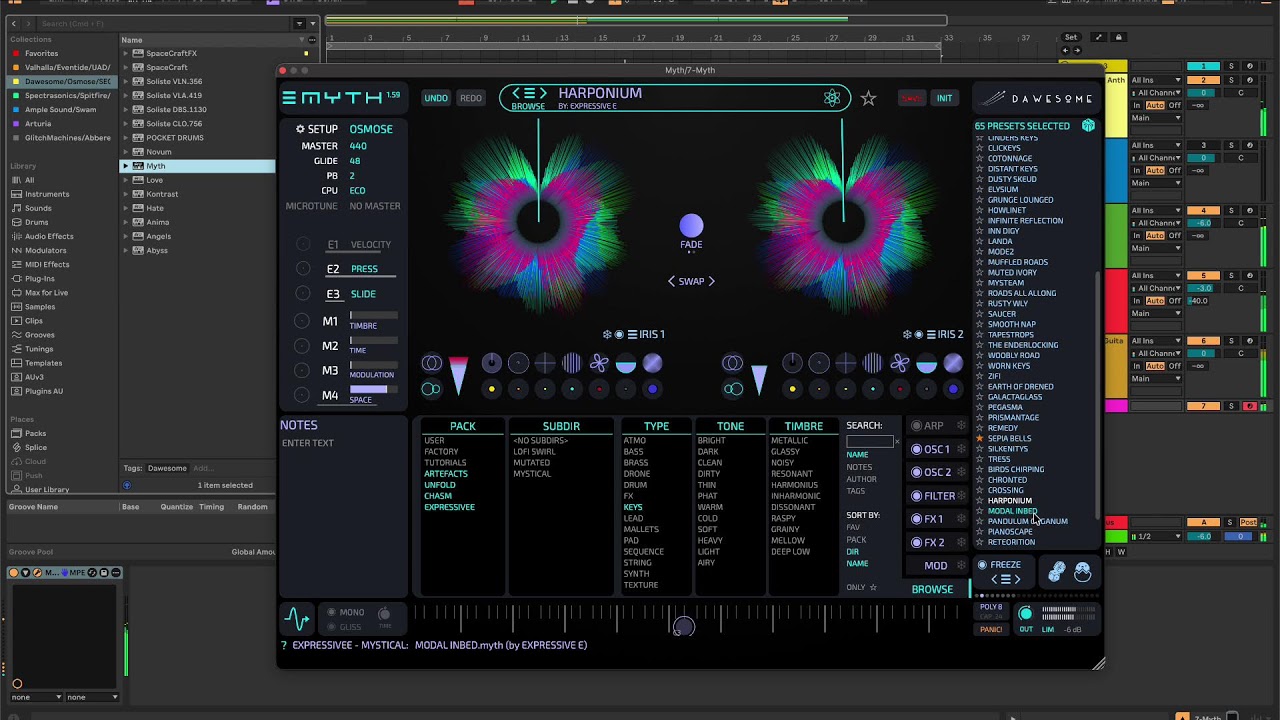Mark Harponium preset as favorite with star
The image size is (1280, 720).
click(x=868, y=98)
